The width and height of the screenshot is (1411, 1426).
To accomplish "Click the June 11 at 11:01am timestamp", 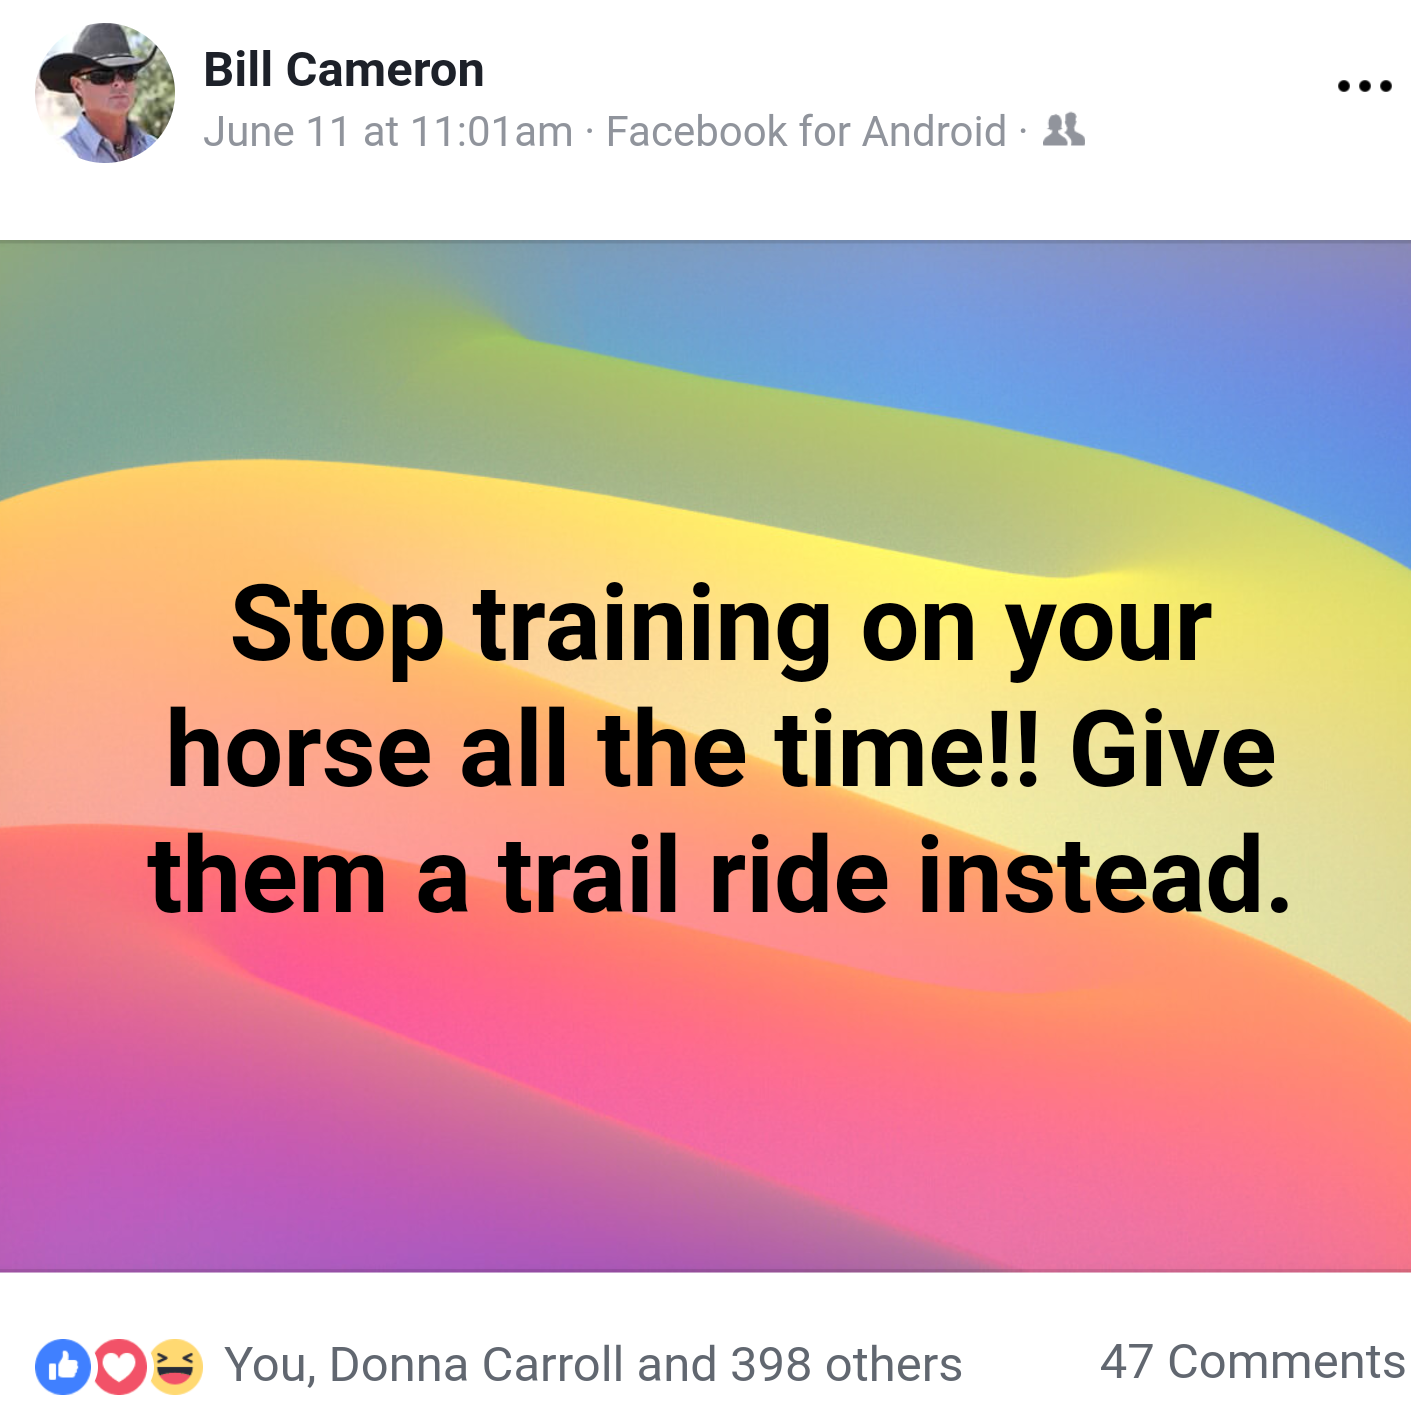I will coord(388,132).
